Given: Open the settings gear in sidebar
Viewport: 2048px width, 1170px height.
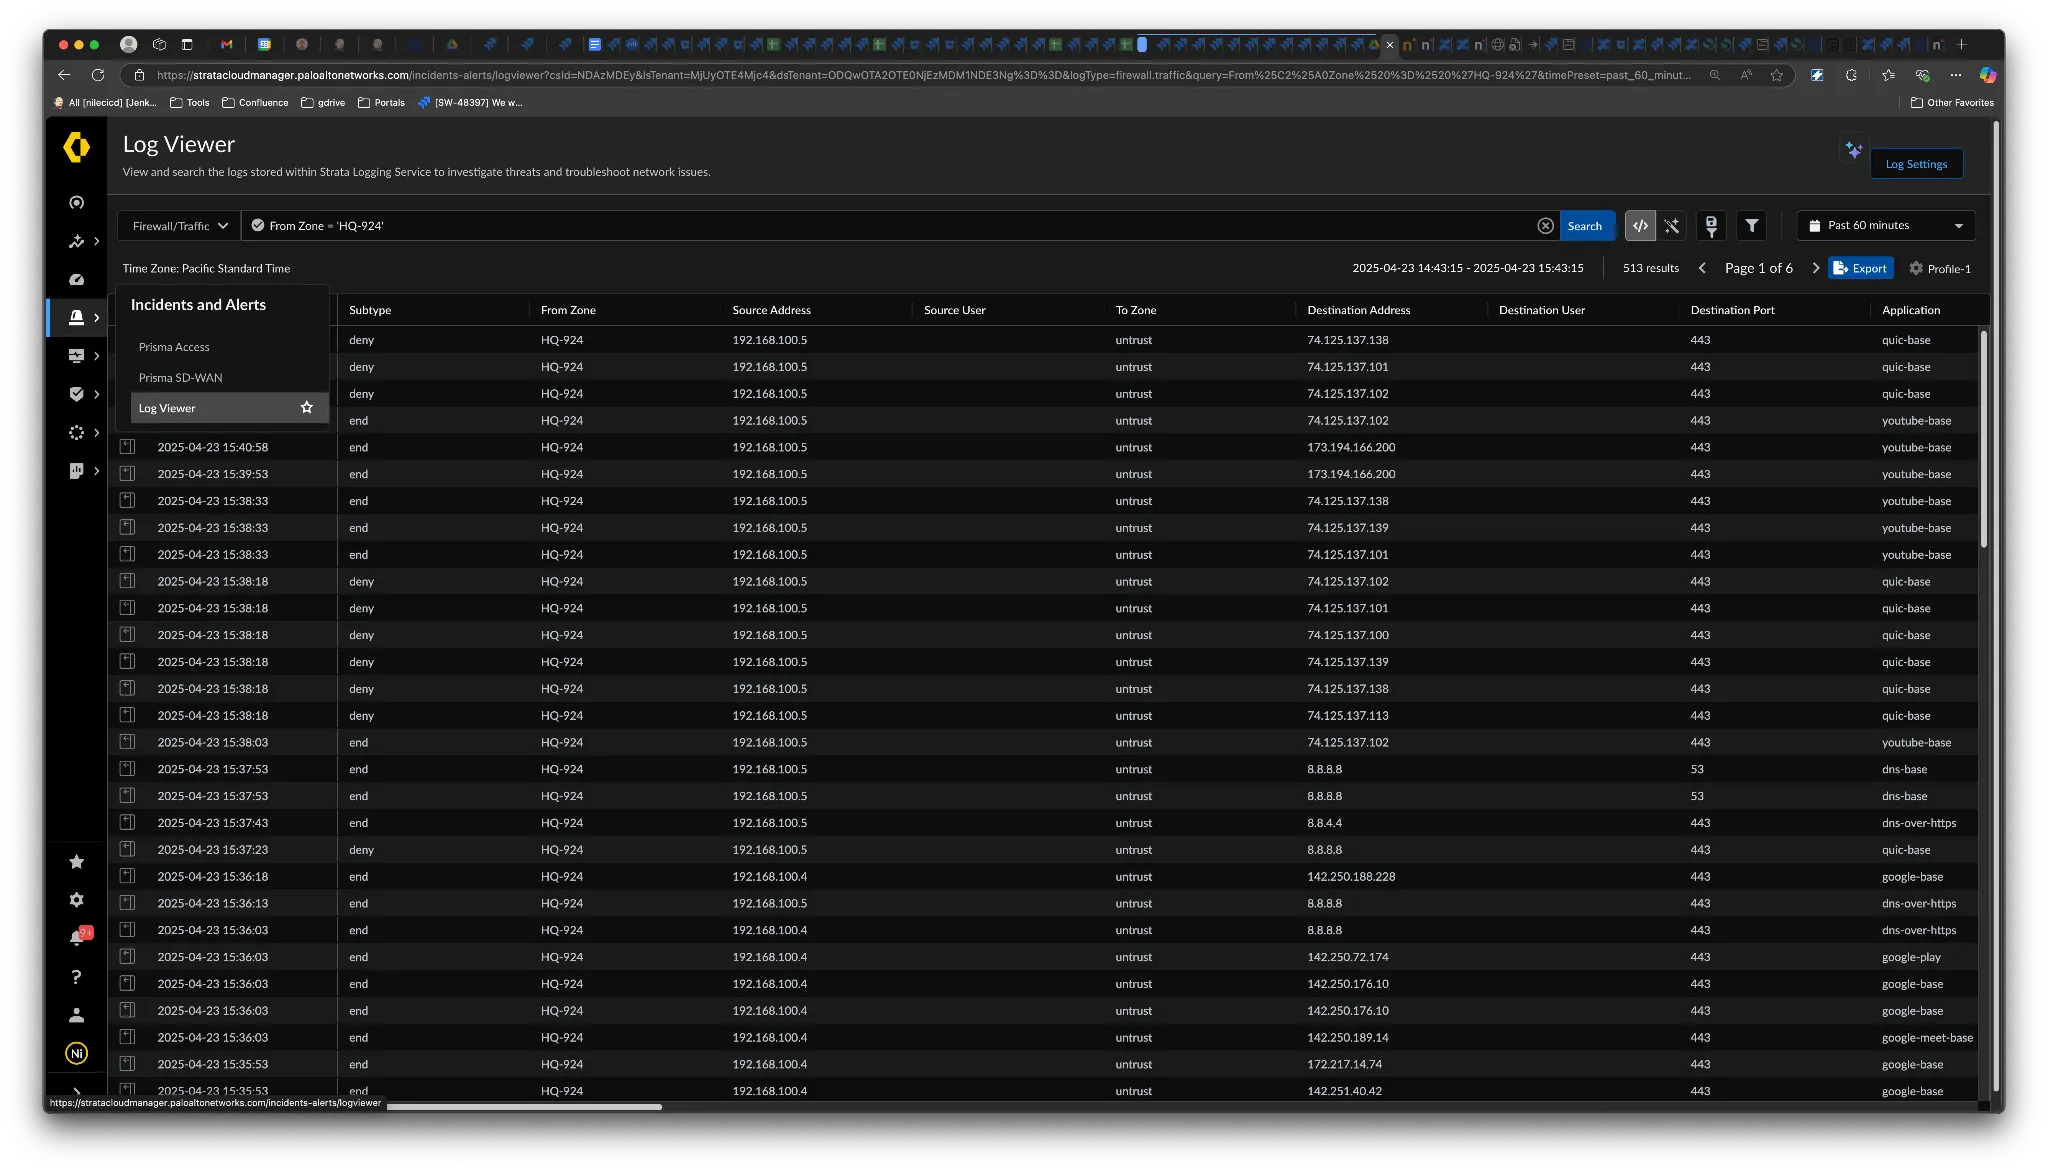Looking at the screenshot, I should pyautogui.click(x=76, y=900).
